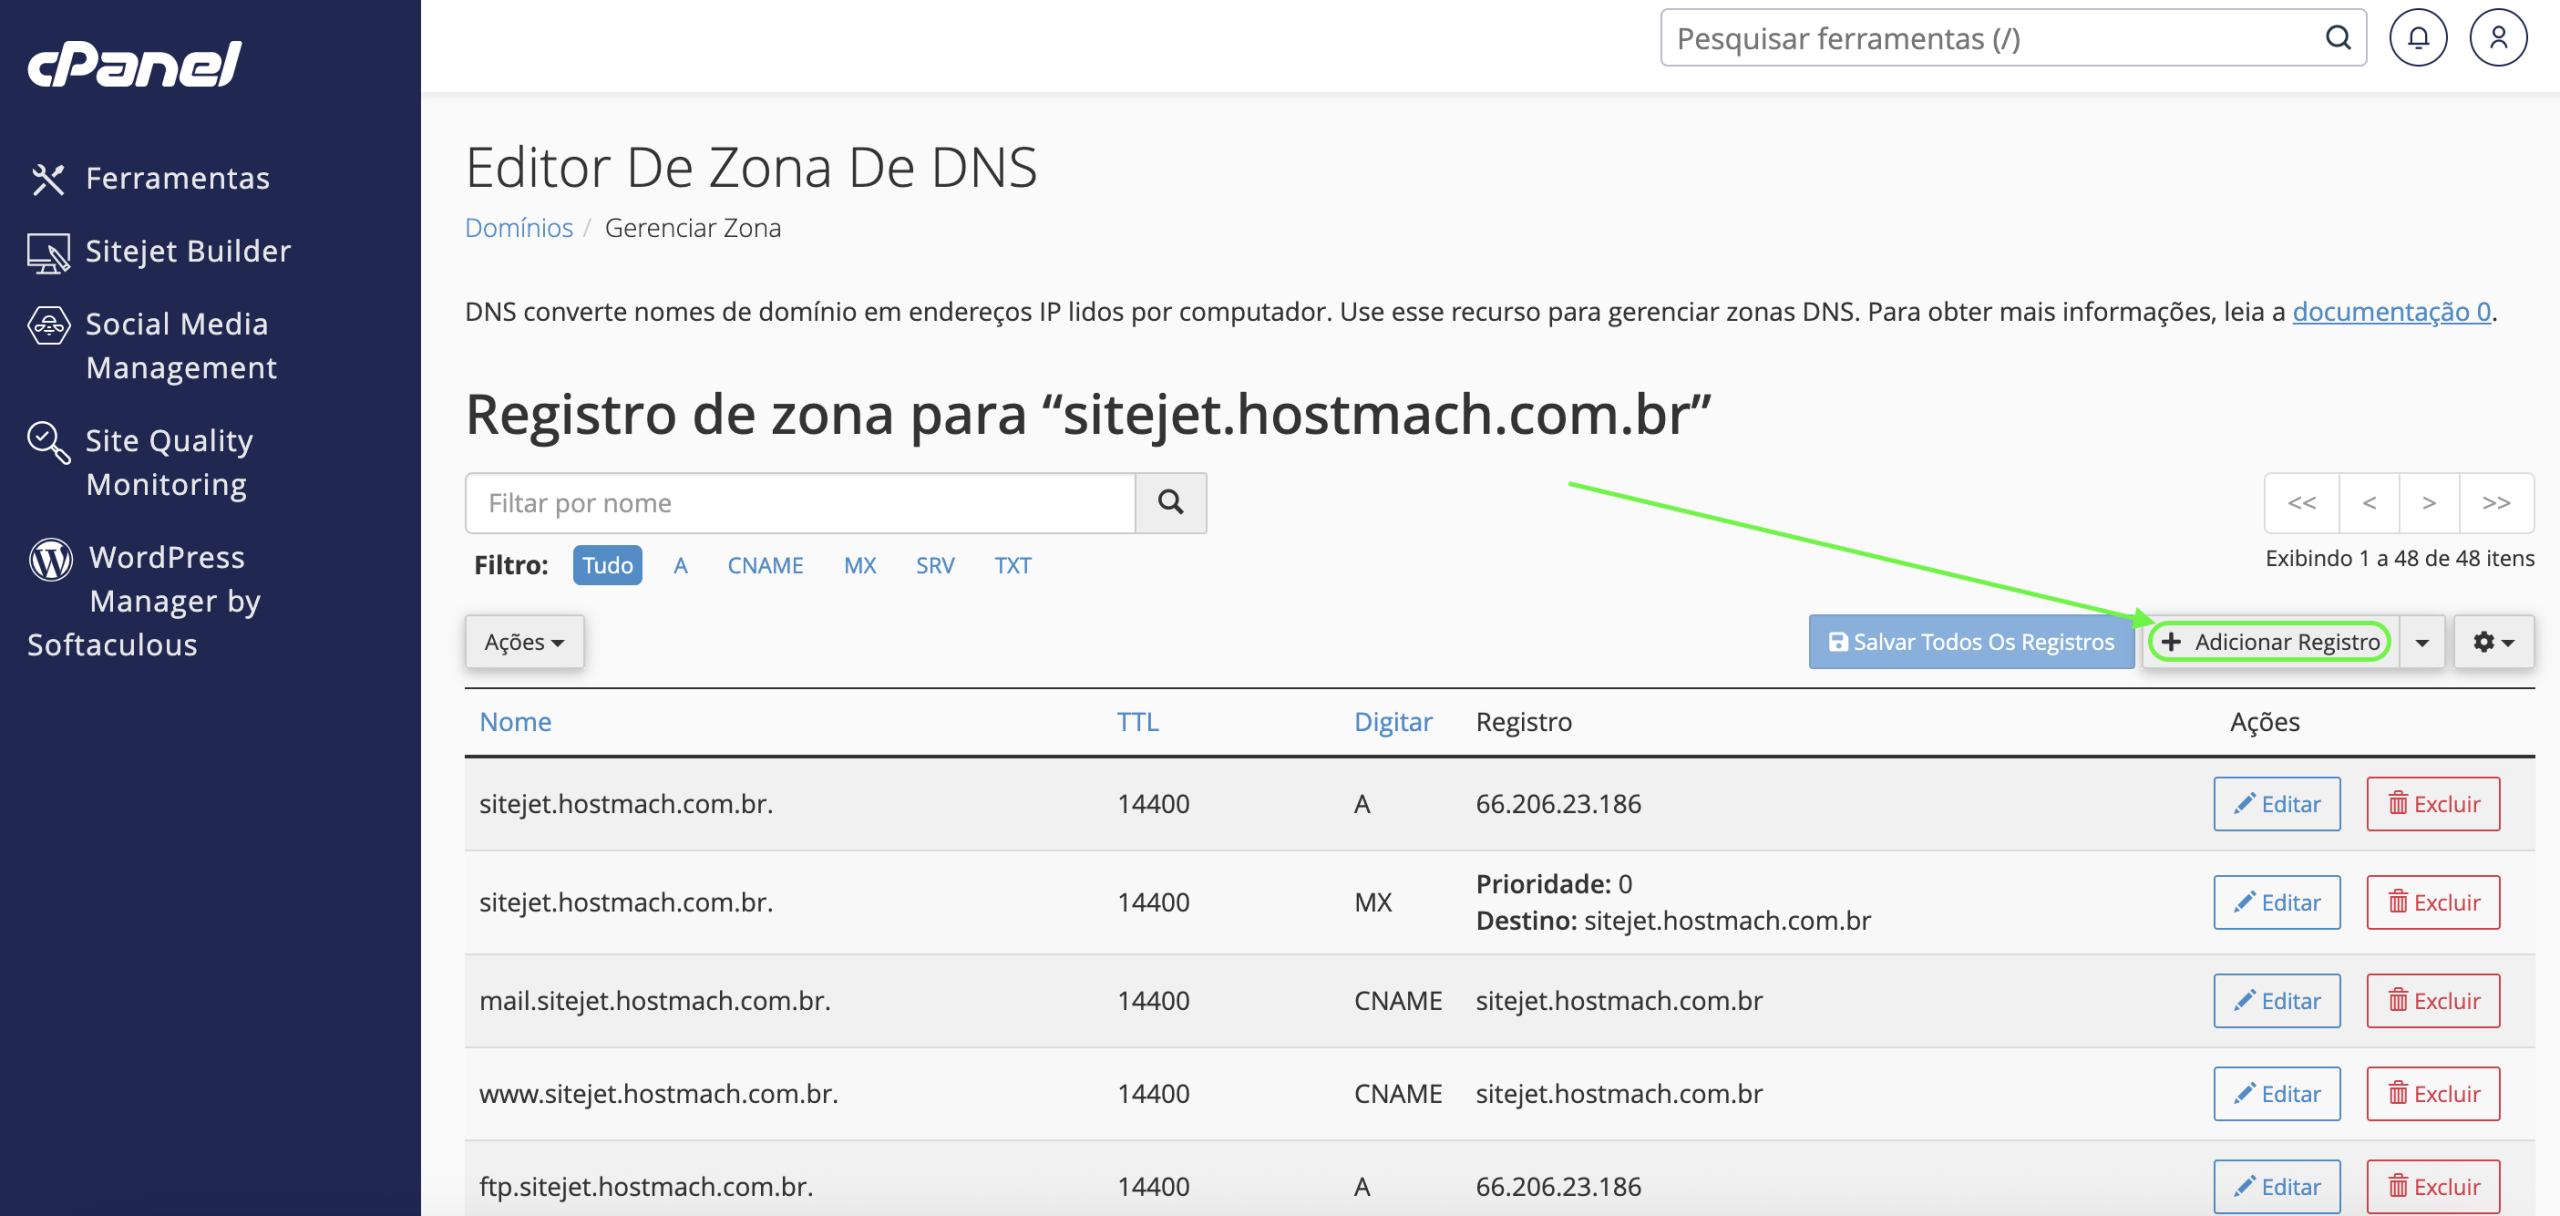This screenshot has width=2560, height=1216.
Task: Open the documentação link
Action: click(x=2391, y=312)
